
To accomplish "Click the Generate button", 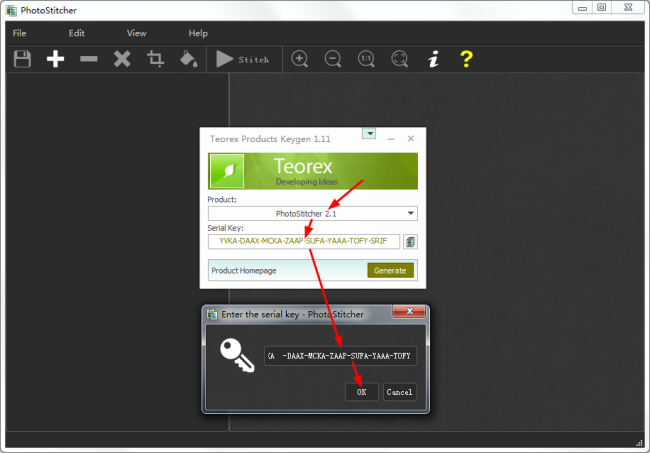I will [x=390, y=271].
